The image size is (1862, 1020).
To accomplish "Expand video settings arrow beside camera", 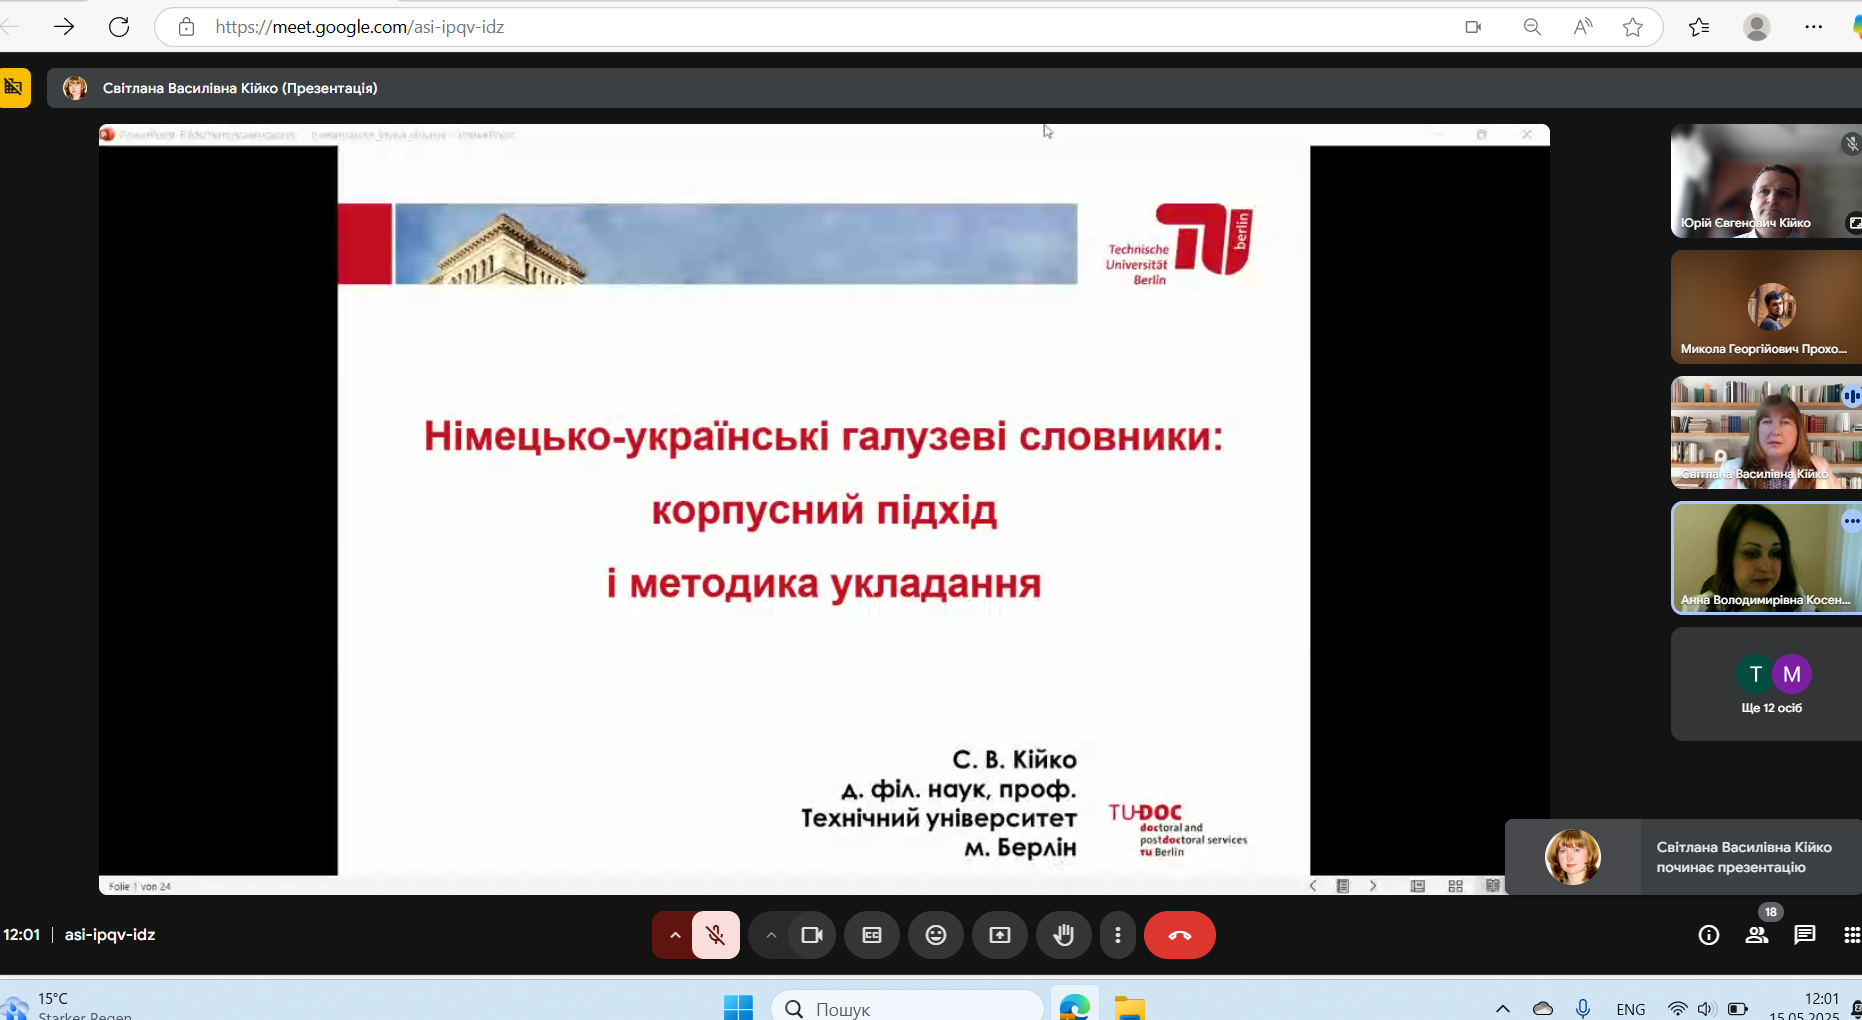I will point(771,935).
